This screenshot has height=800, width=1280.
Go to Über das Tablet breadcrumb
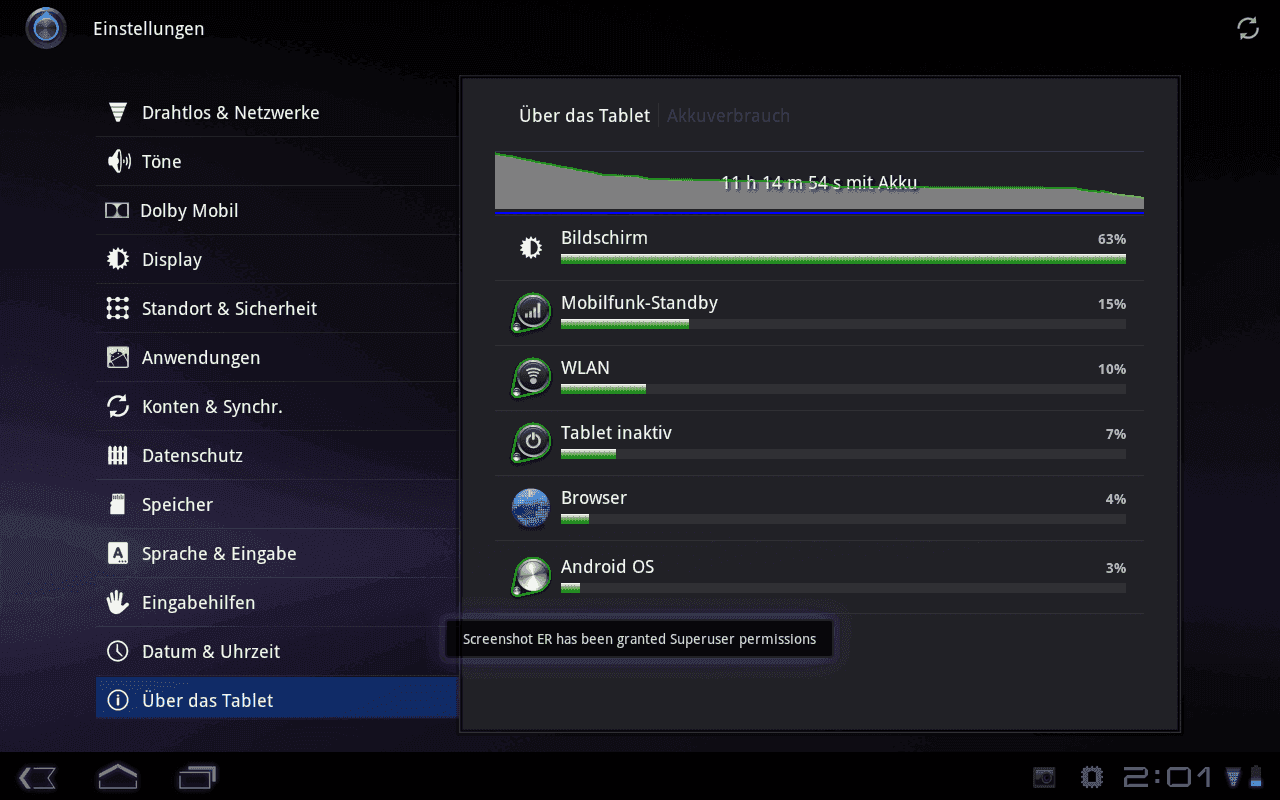click(584, 116)
